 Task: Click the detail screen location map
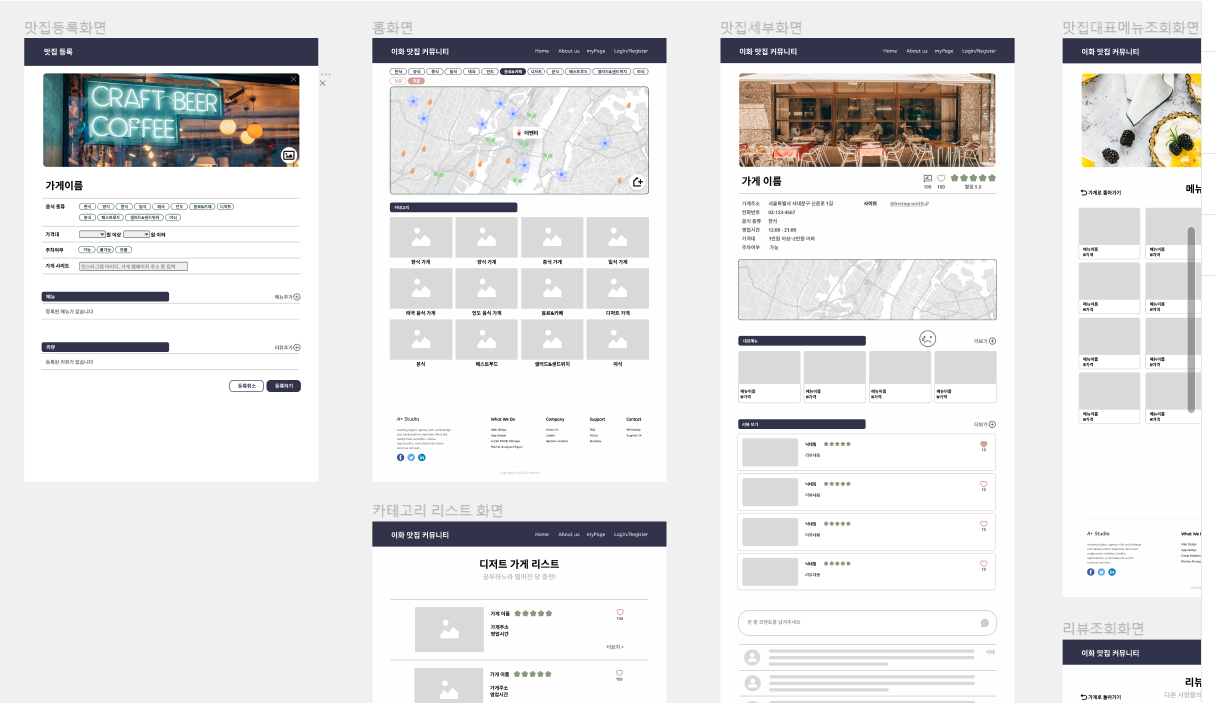tap(867, 290)
